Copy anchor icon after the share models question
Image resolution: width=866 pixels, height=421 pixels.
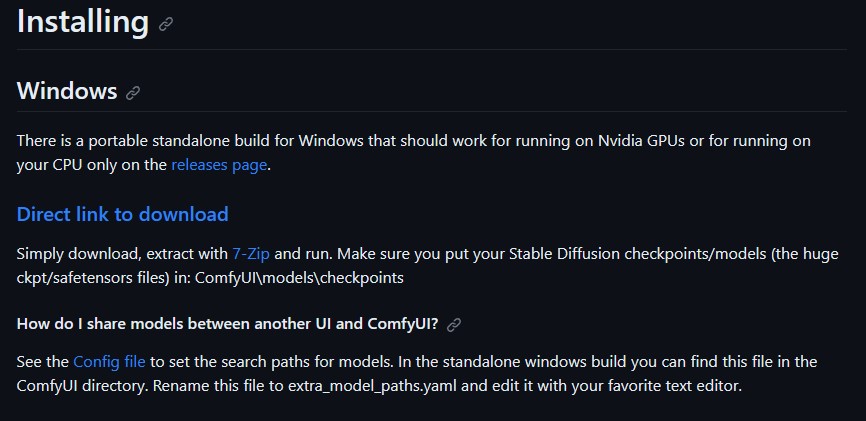coord(454,324)
